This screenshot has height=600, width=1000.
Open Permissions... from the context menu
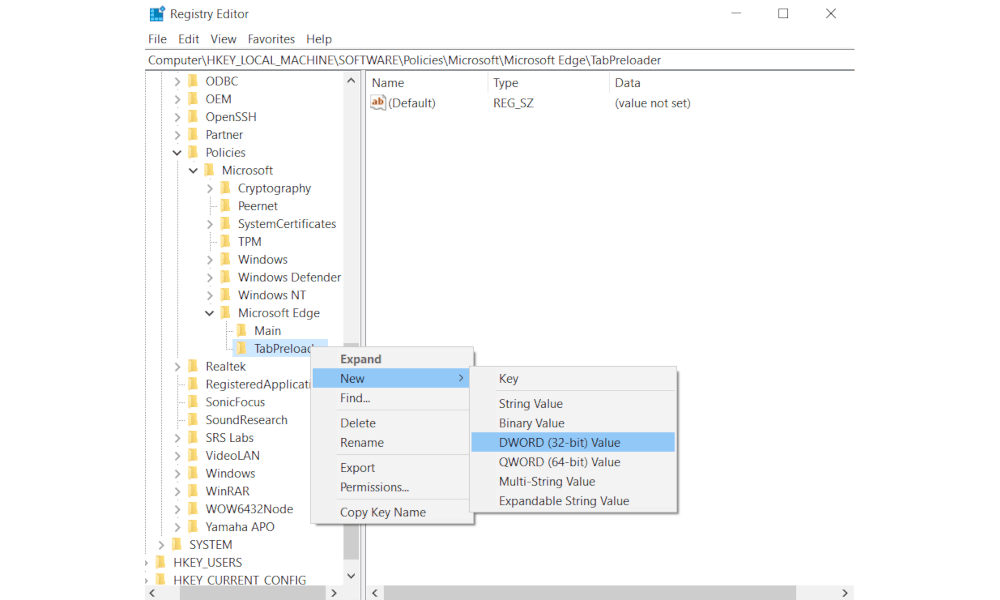392,487
